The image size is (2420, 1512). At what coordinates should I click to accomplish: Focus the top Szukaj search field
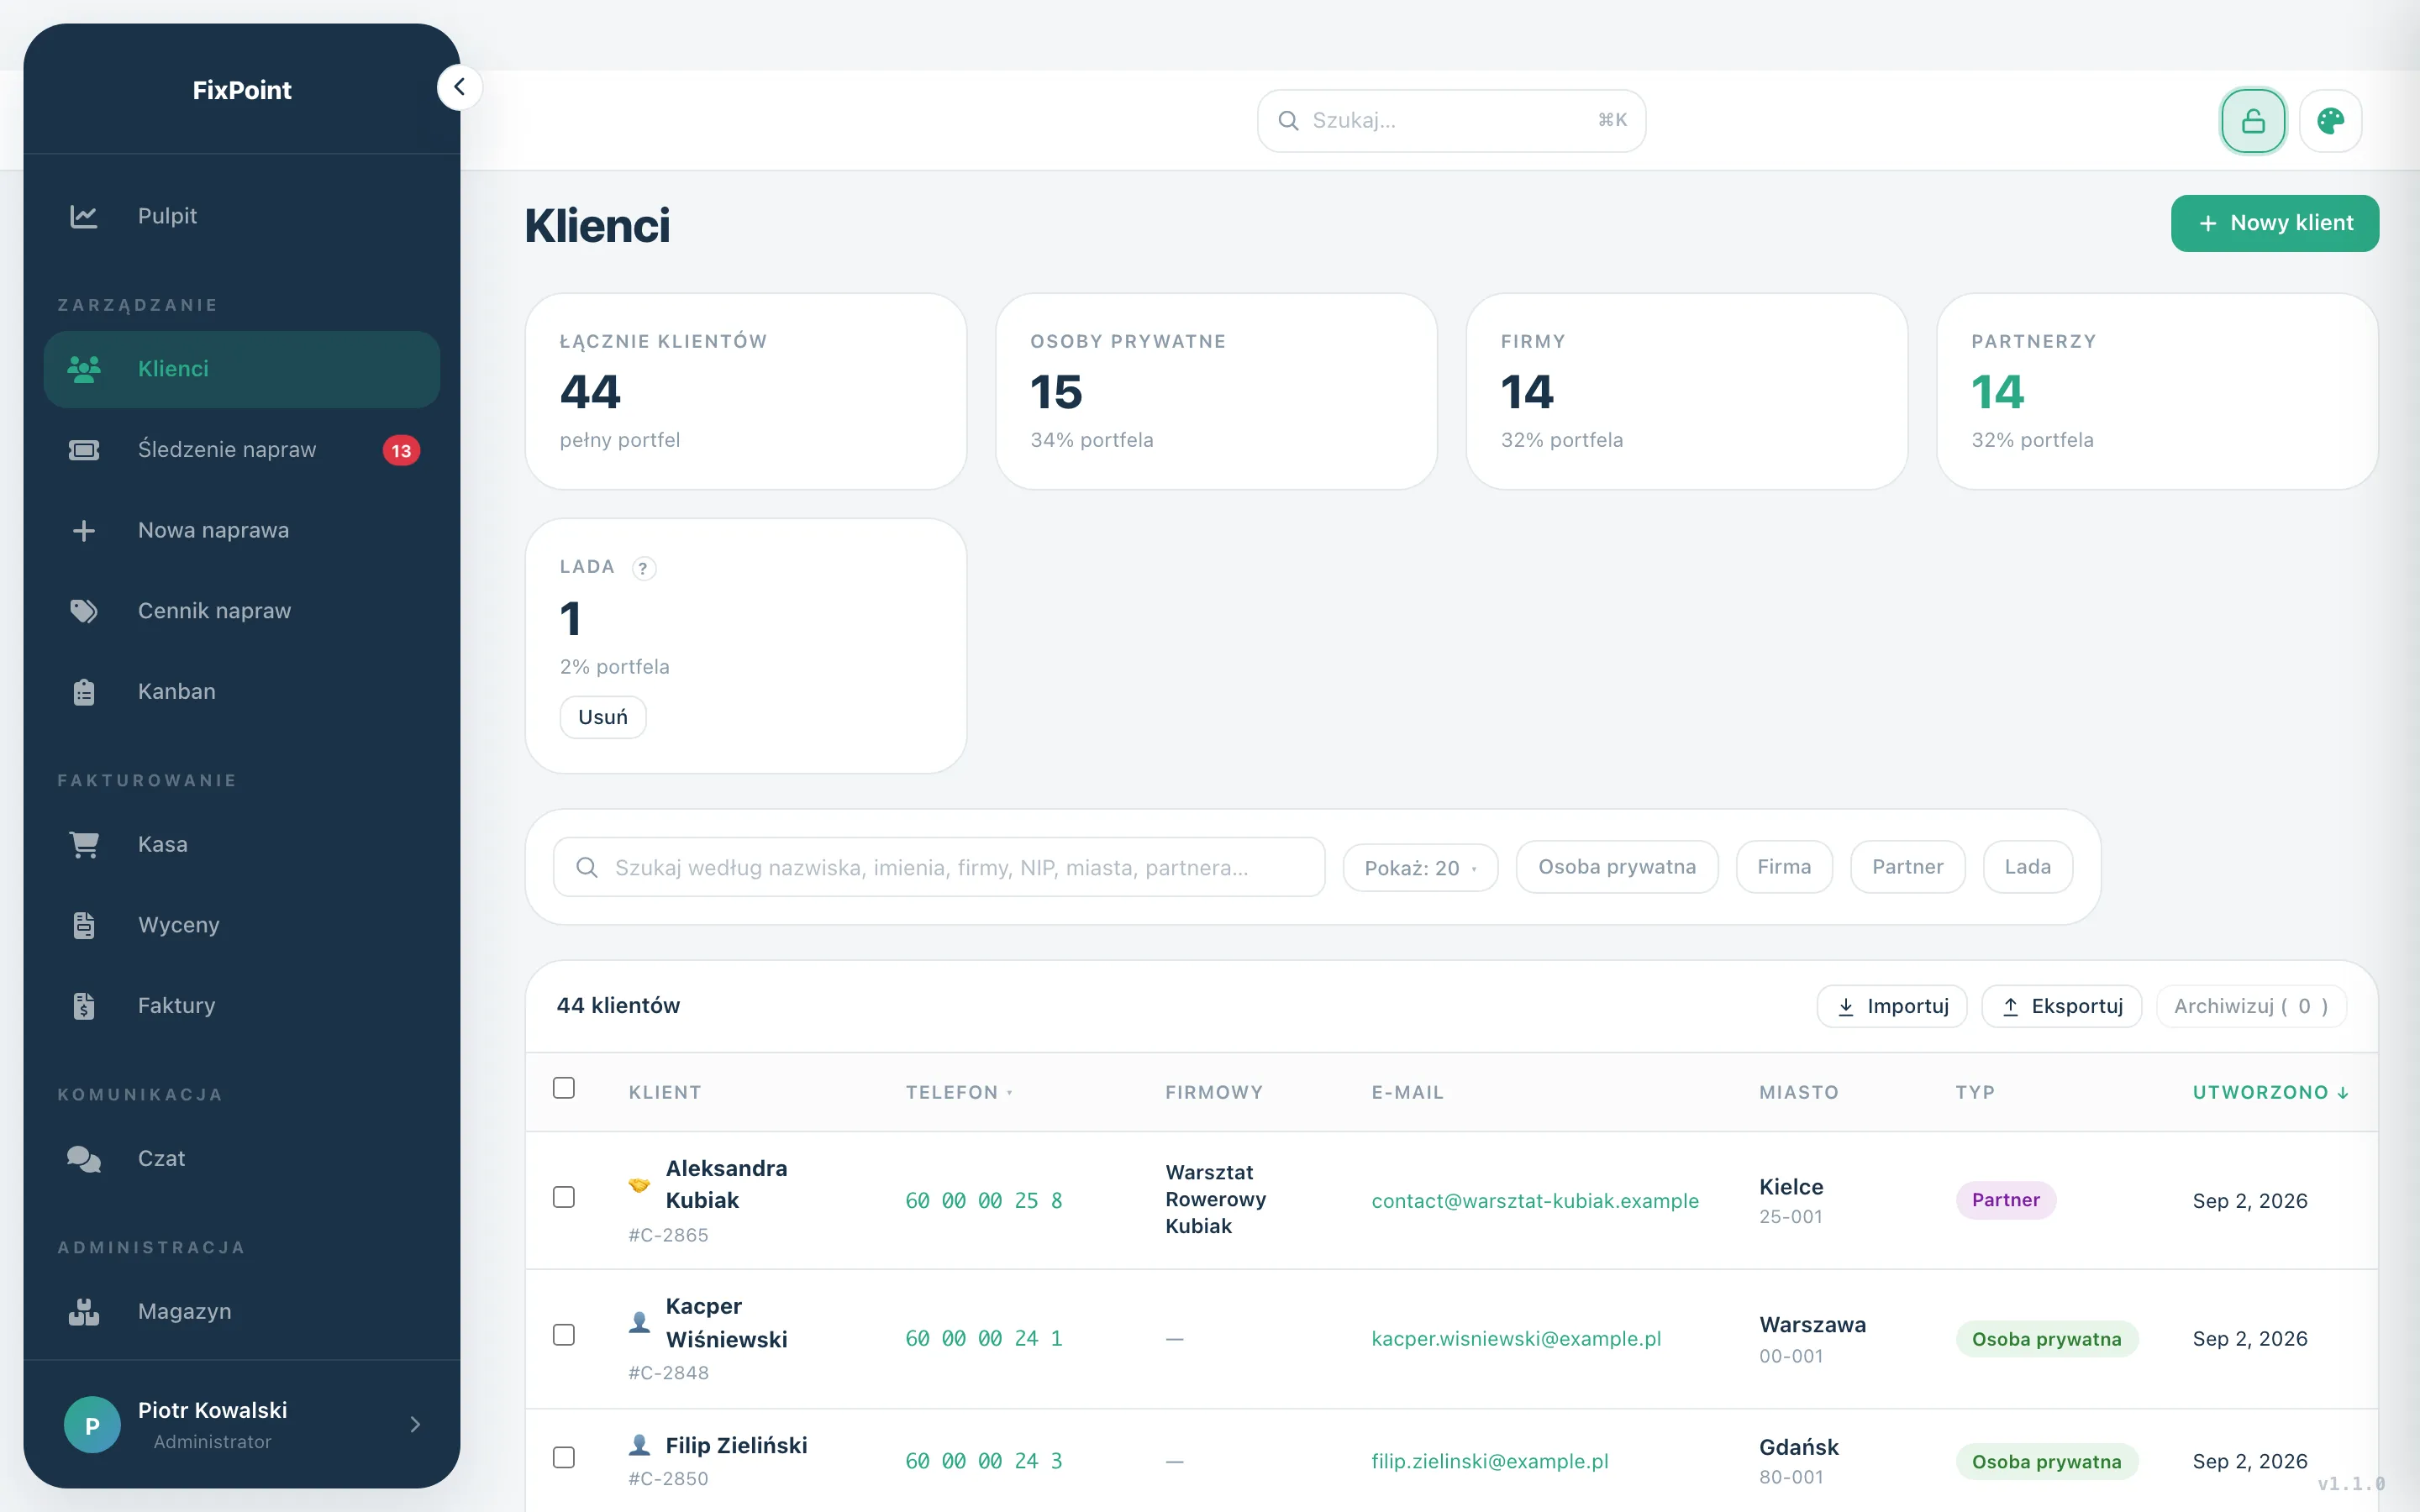tap(1451, 121)
